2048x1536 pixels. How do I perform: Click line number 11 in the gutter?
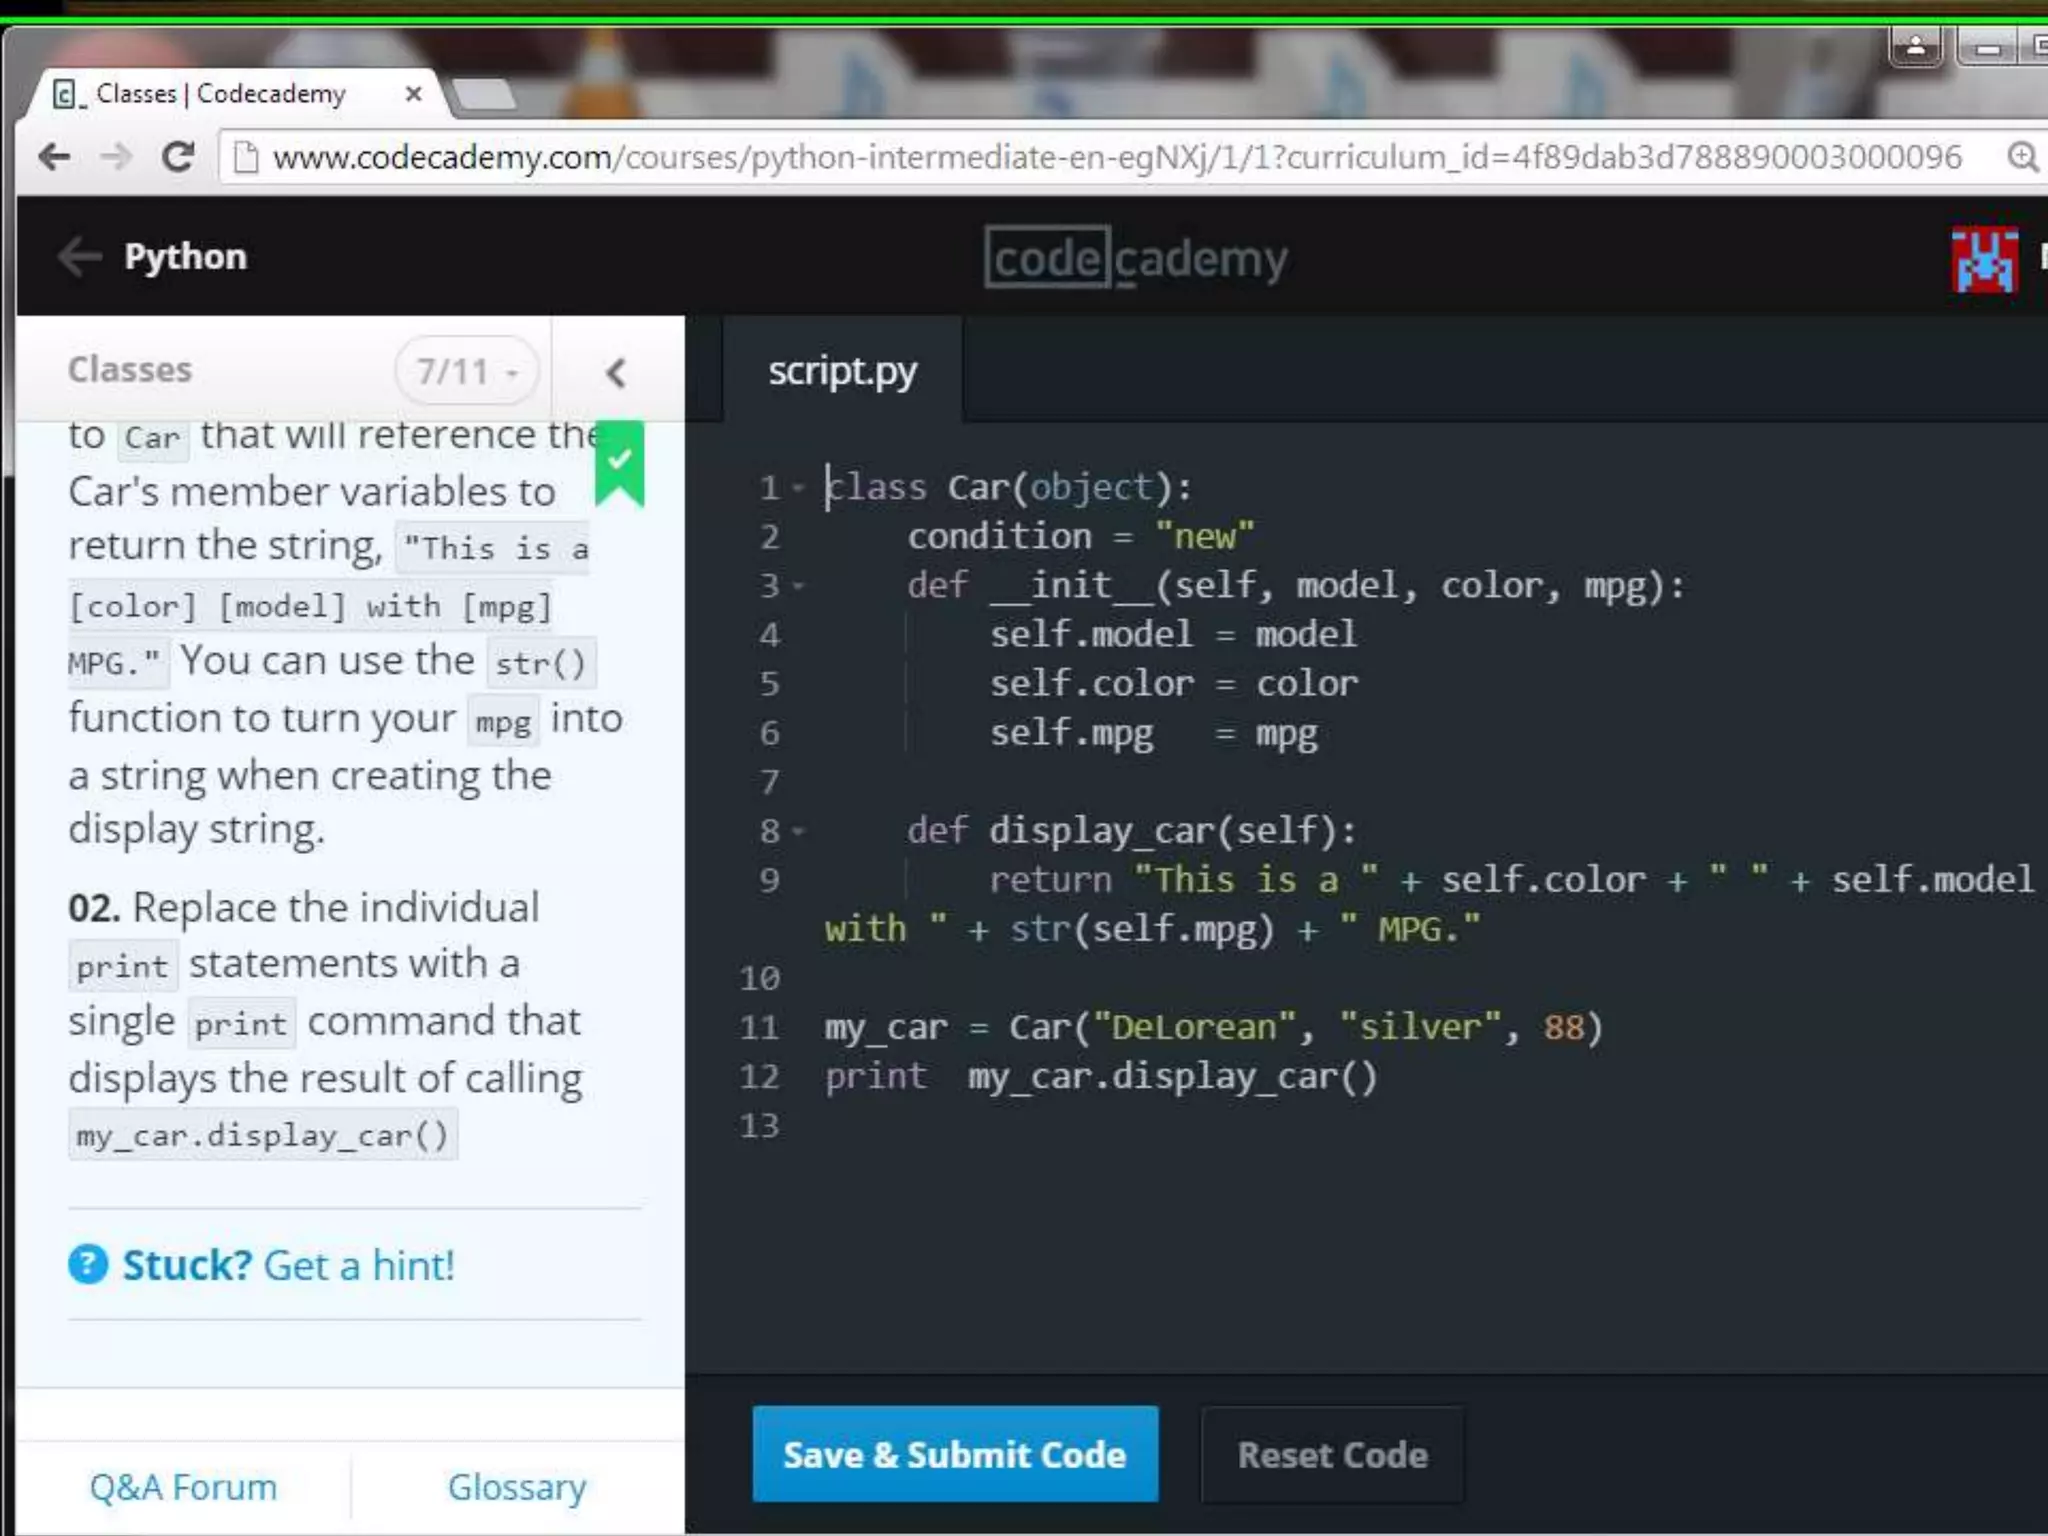pyautogui.click(x=759, y=1028)
